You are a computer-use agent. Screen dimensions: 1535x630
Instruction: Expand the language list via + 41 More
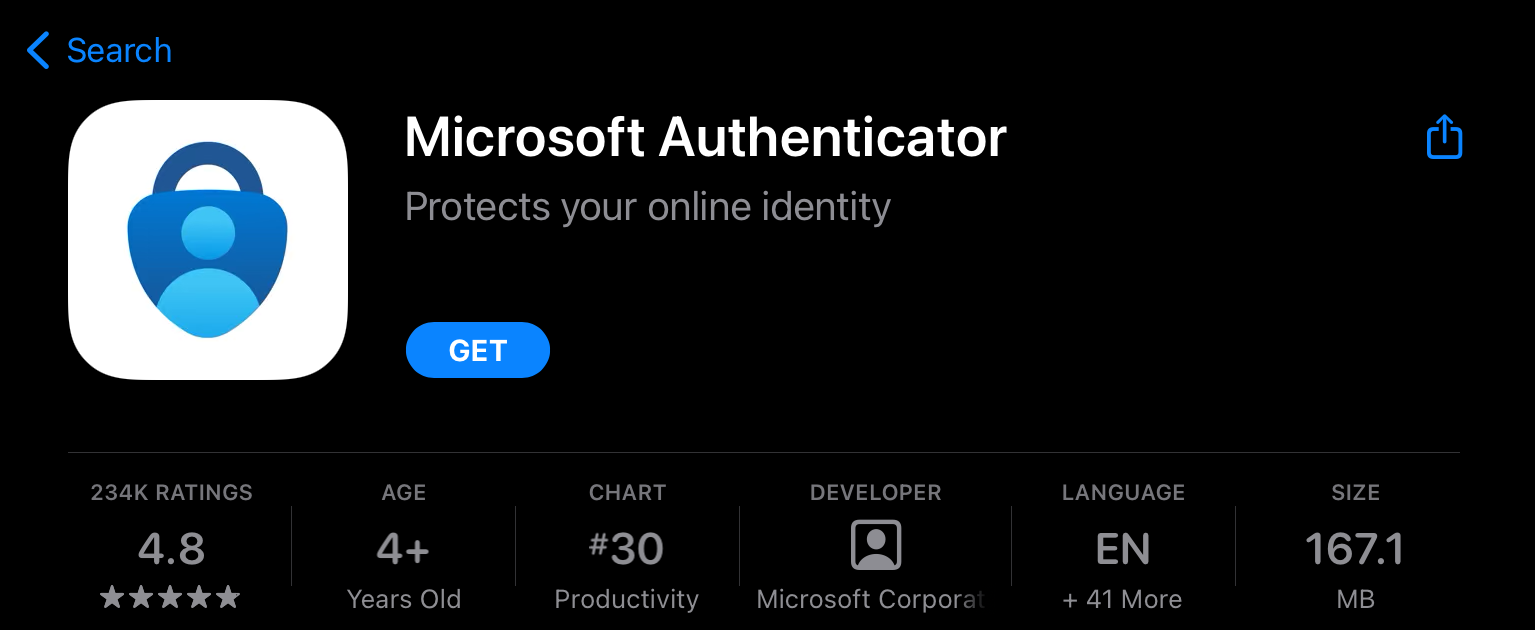coord(1122,599)
